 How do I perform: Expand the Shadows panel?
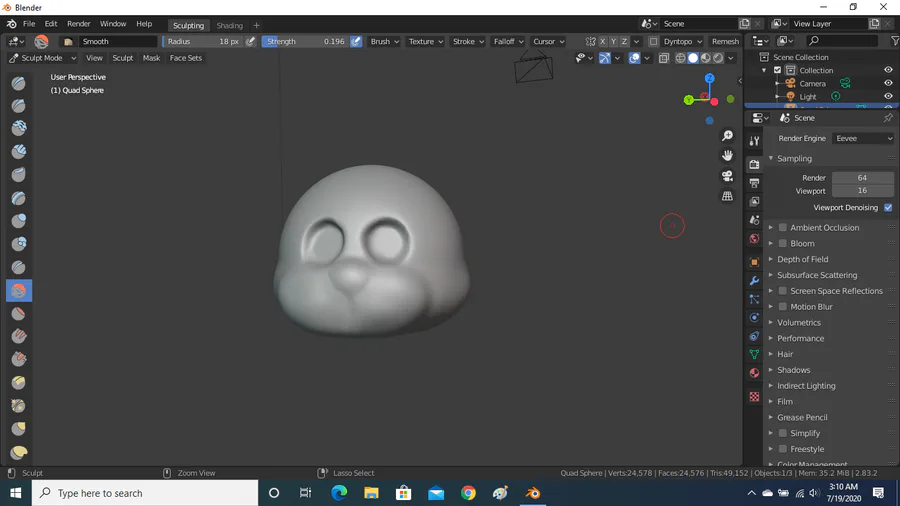793,370
